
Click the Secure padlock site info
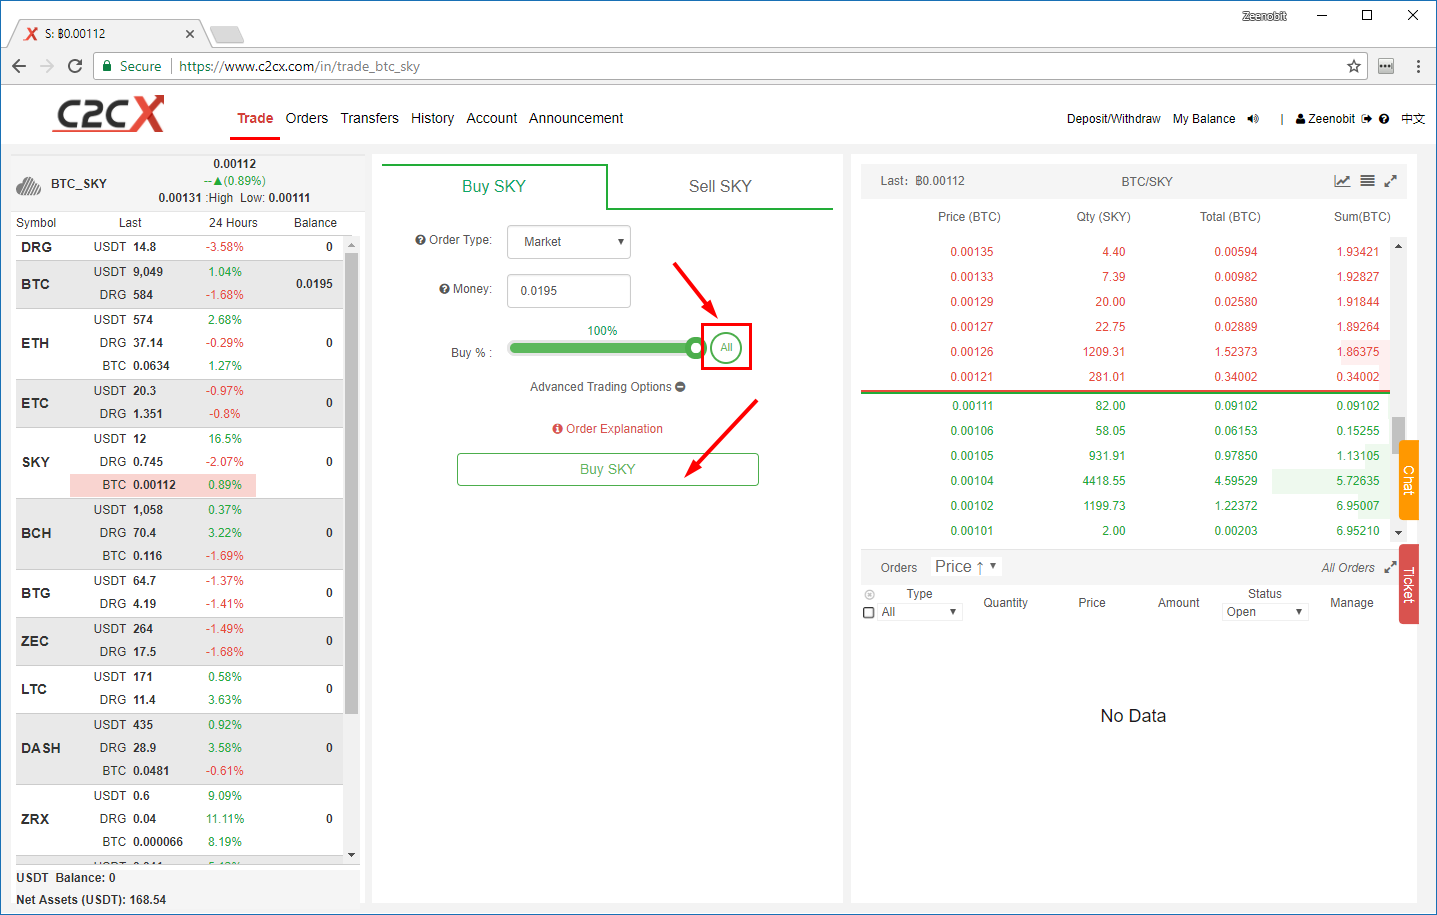pyautogui.click(x=131, y=66)
